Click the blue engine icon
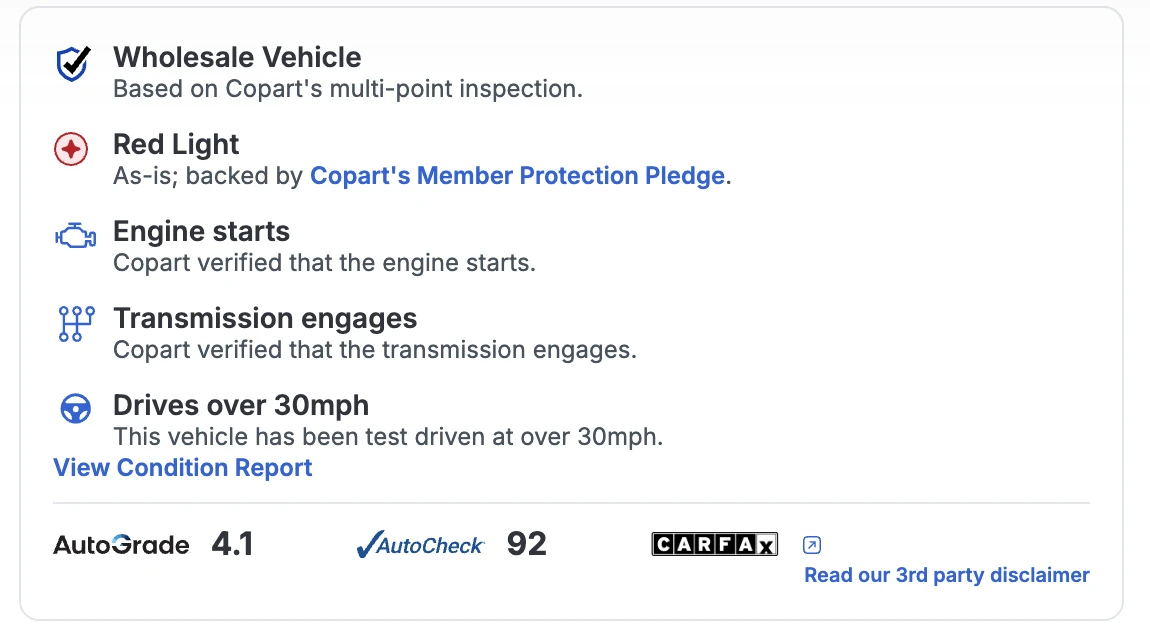The width and height of the screenshot is (1150, 638). (76, 236)
